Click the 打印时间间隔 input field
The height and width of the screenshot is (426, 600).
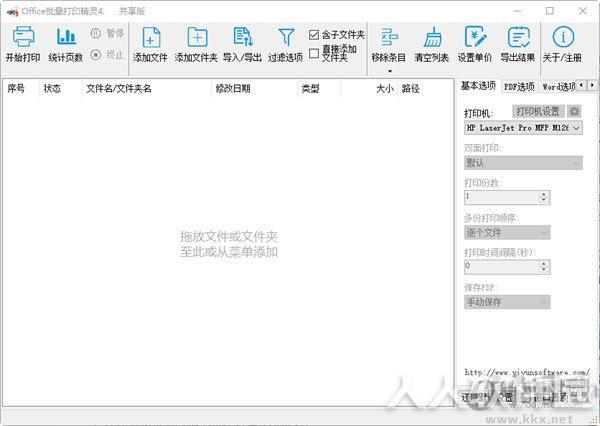(502, 267)
